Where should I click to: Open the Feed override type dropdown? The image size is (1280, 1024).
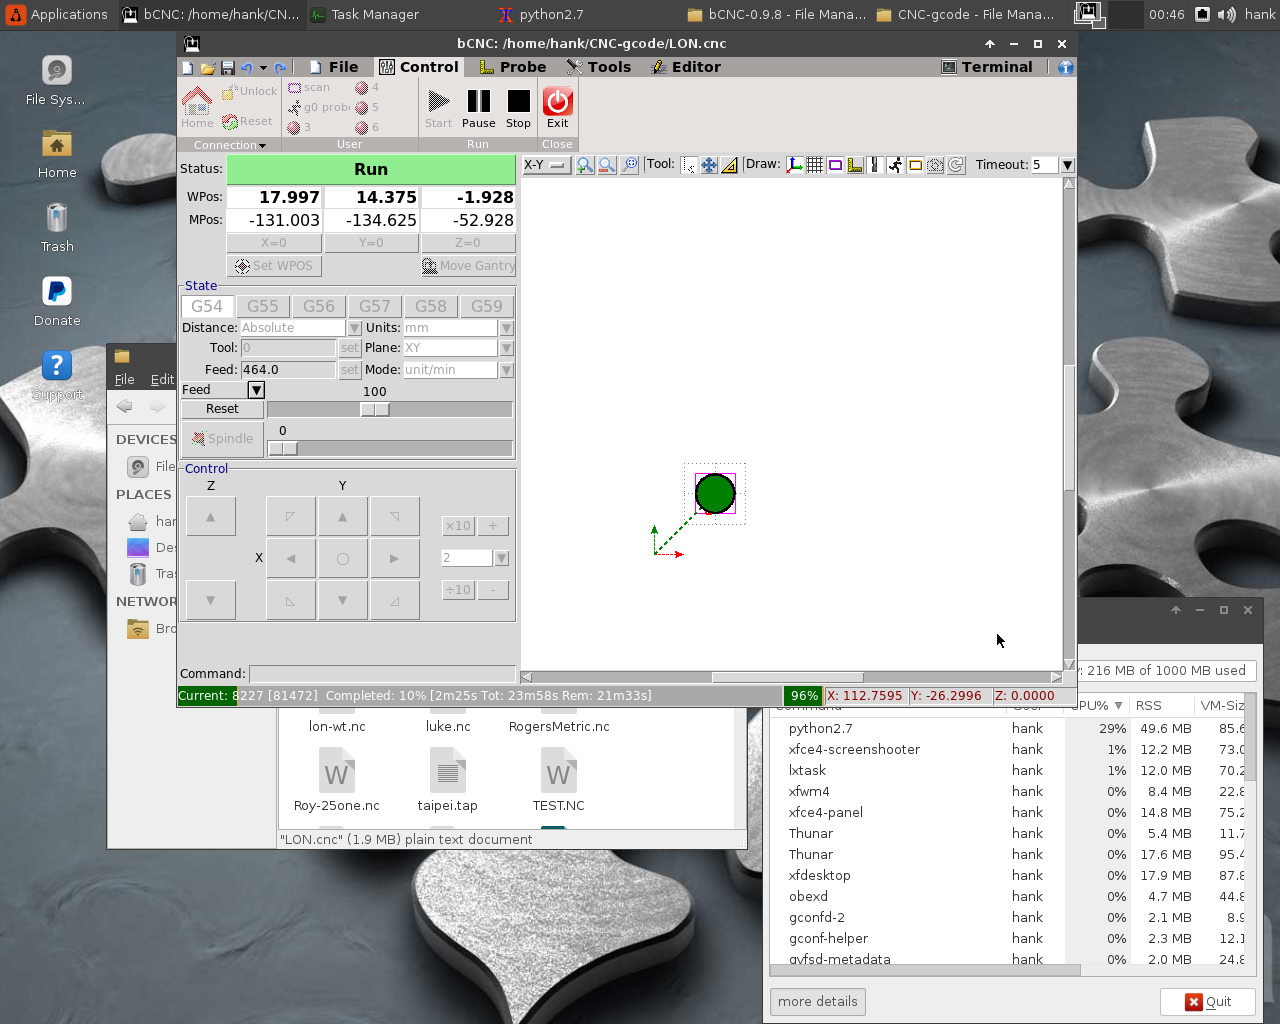[256, 390]
